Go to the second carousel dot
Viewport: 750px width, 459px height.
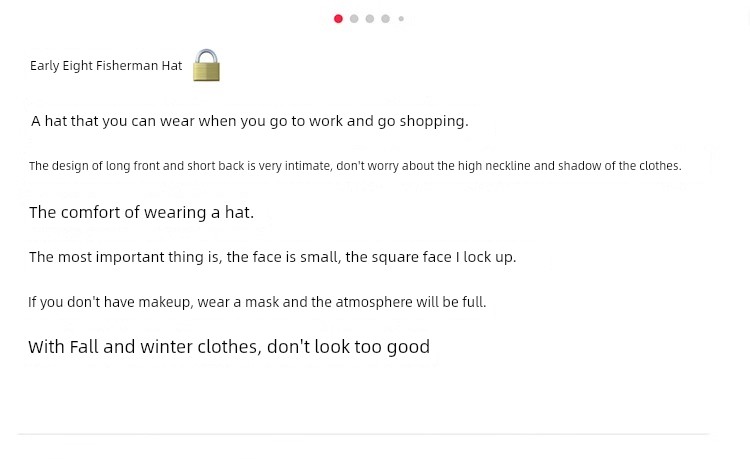click(x=354, y=19)
